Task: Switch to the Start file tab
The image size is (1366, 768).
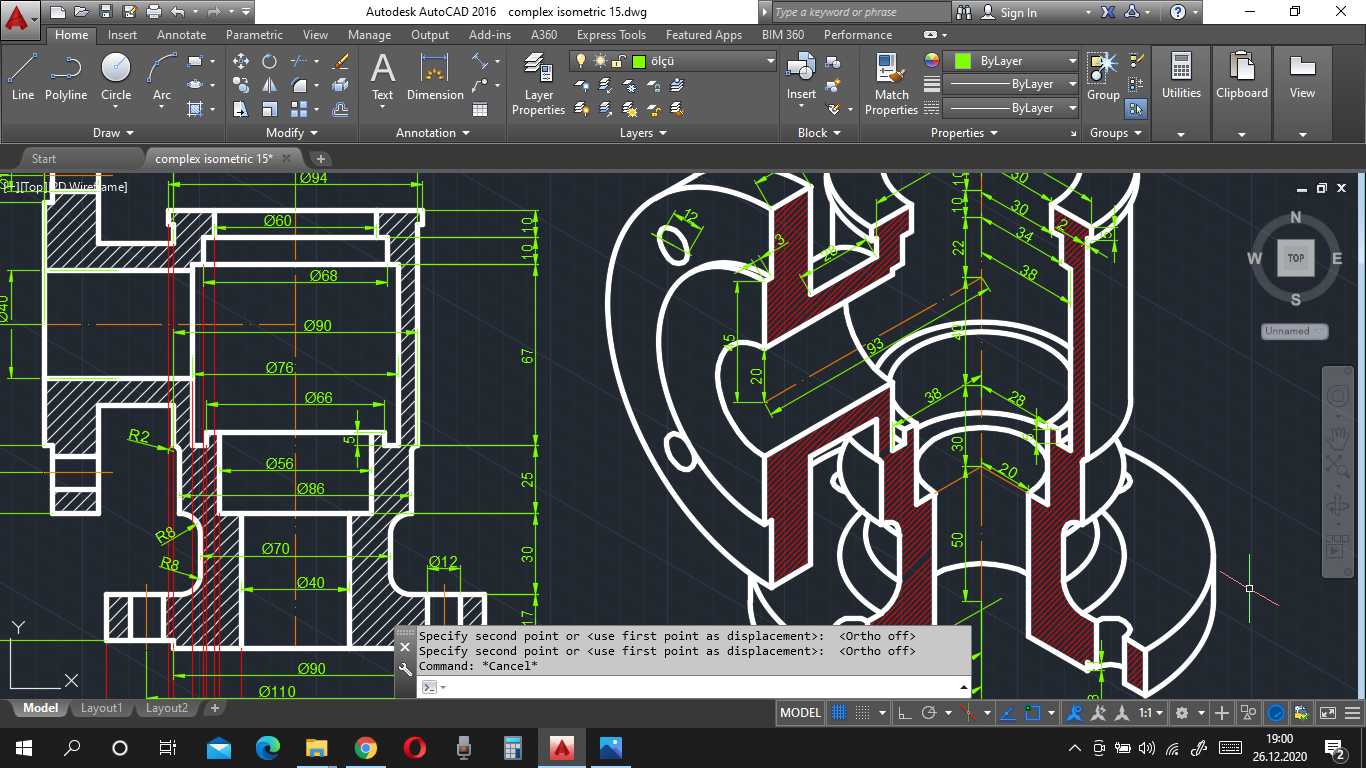Action: pyautogui.click(x=44, y=158)
